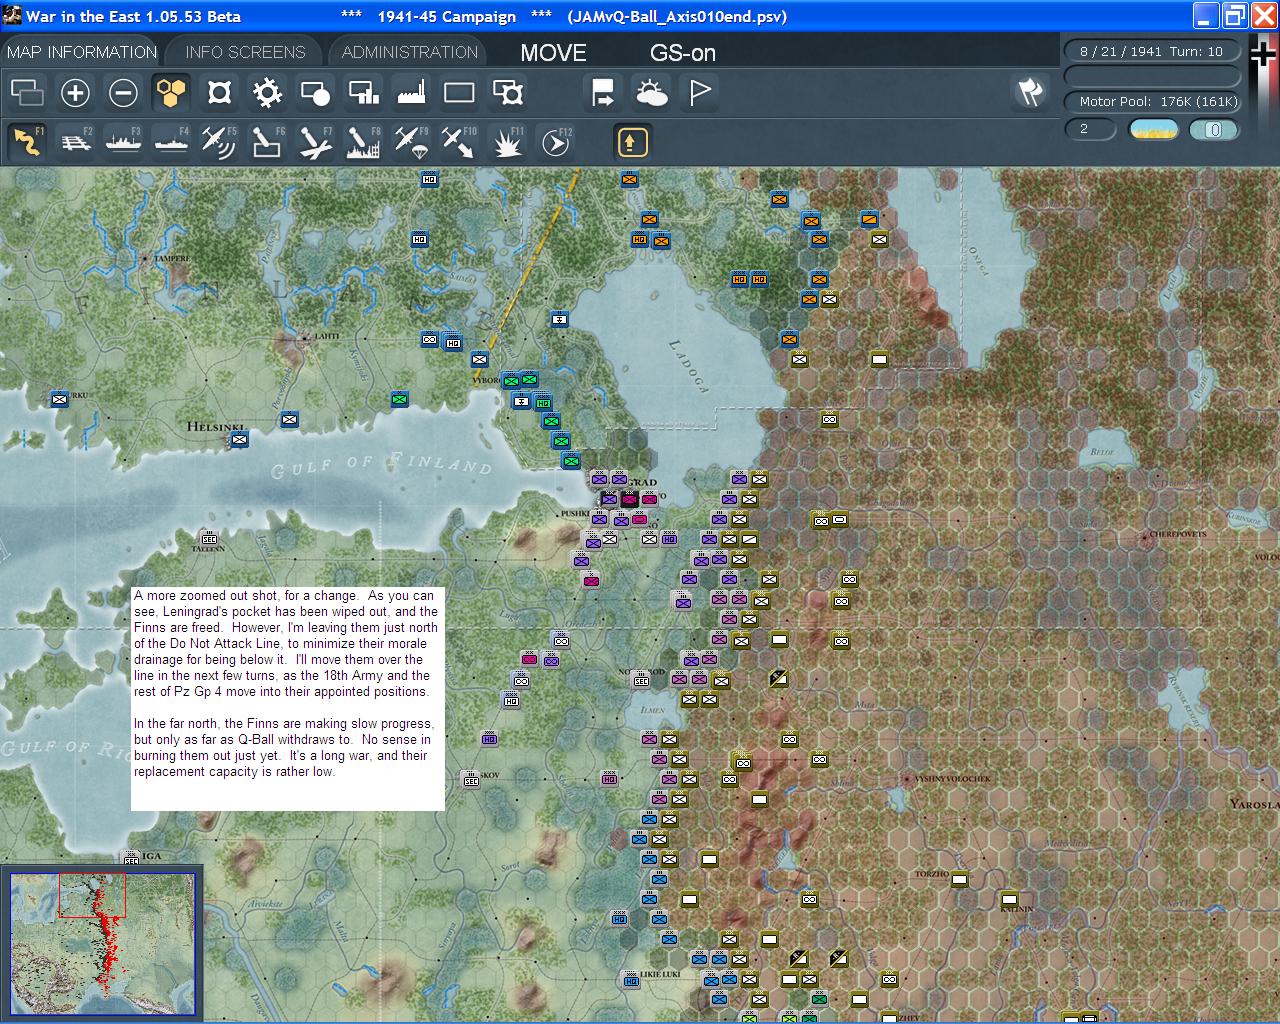This screenshot has height=1024, width=1280.
Task: Select Air Recon mode (F5) icon
Action: point(219,142)
